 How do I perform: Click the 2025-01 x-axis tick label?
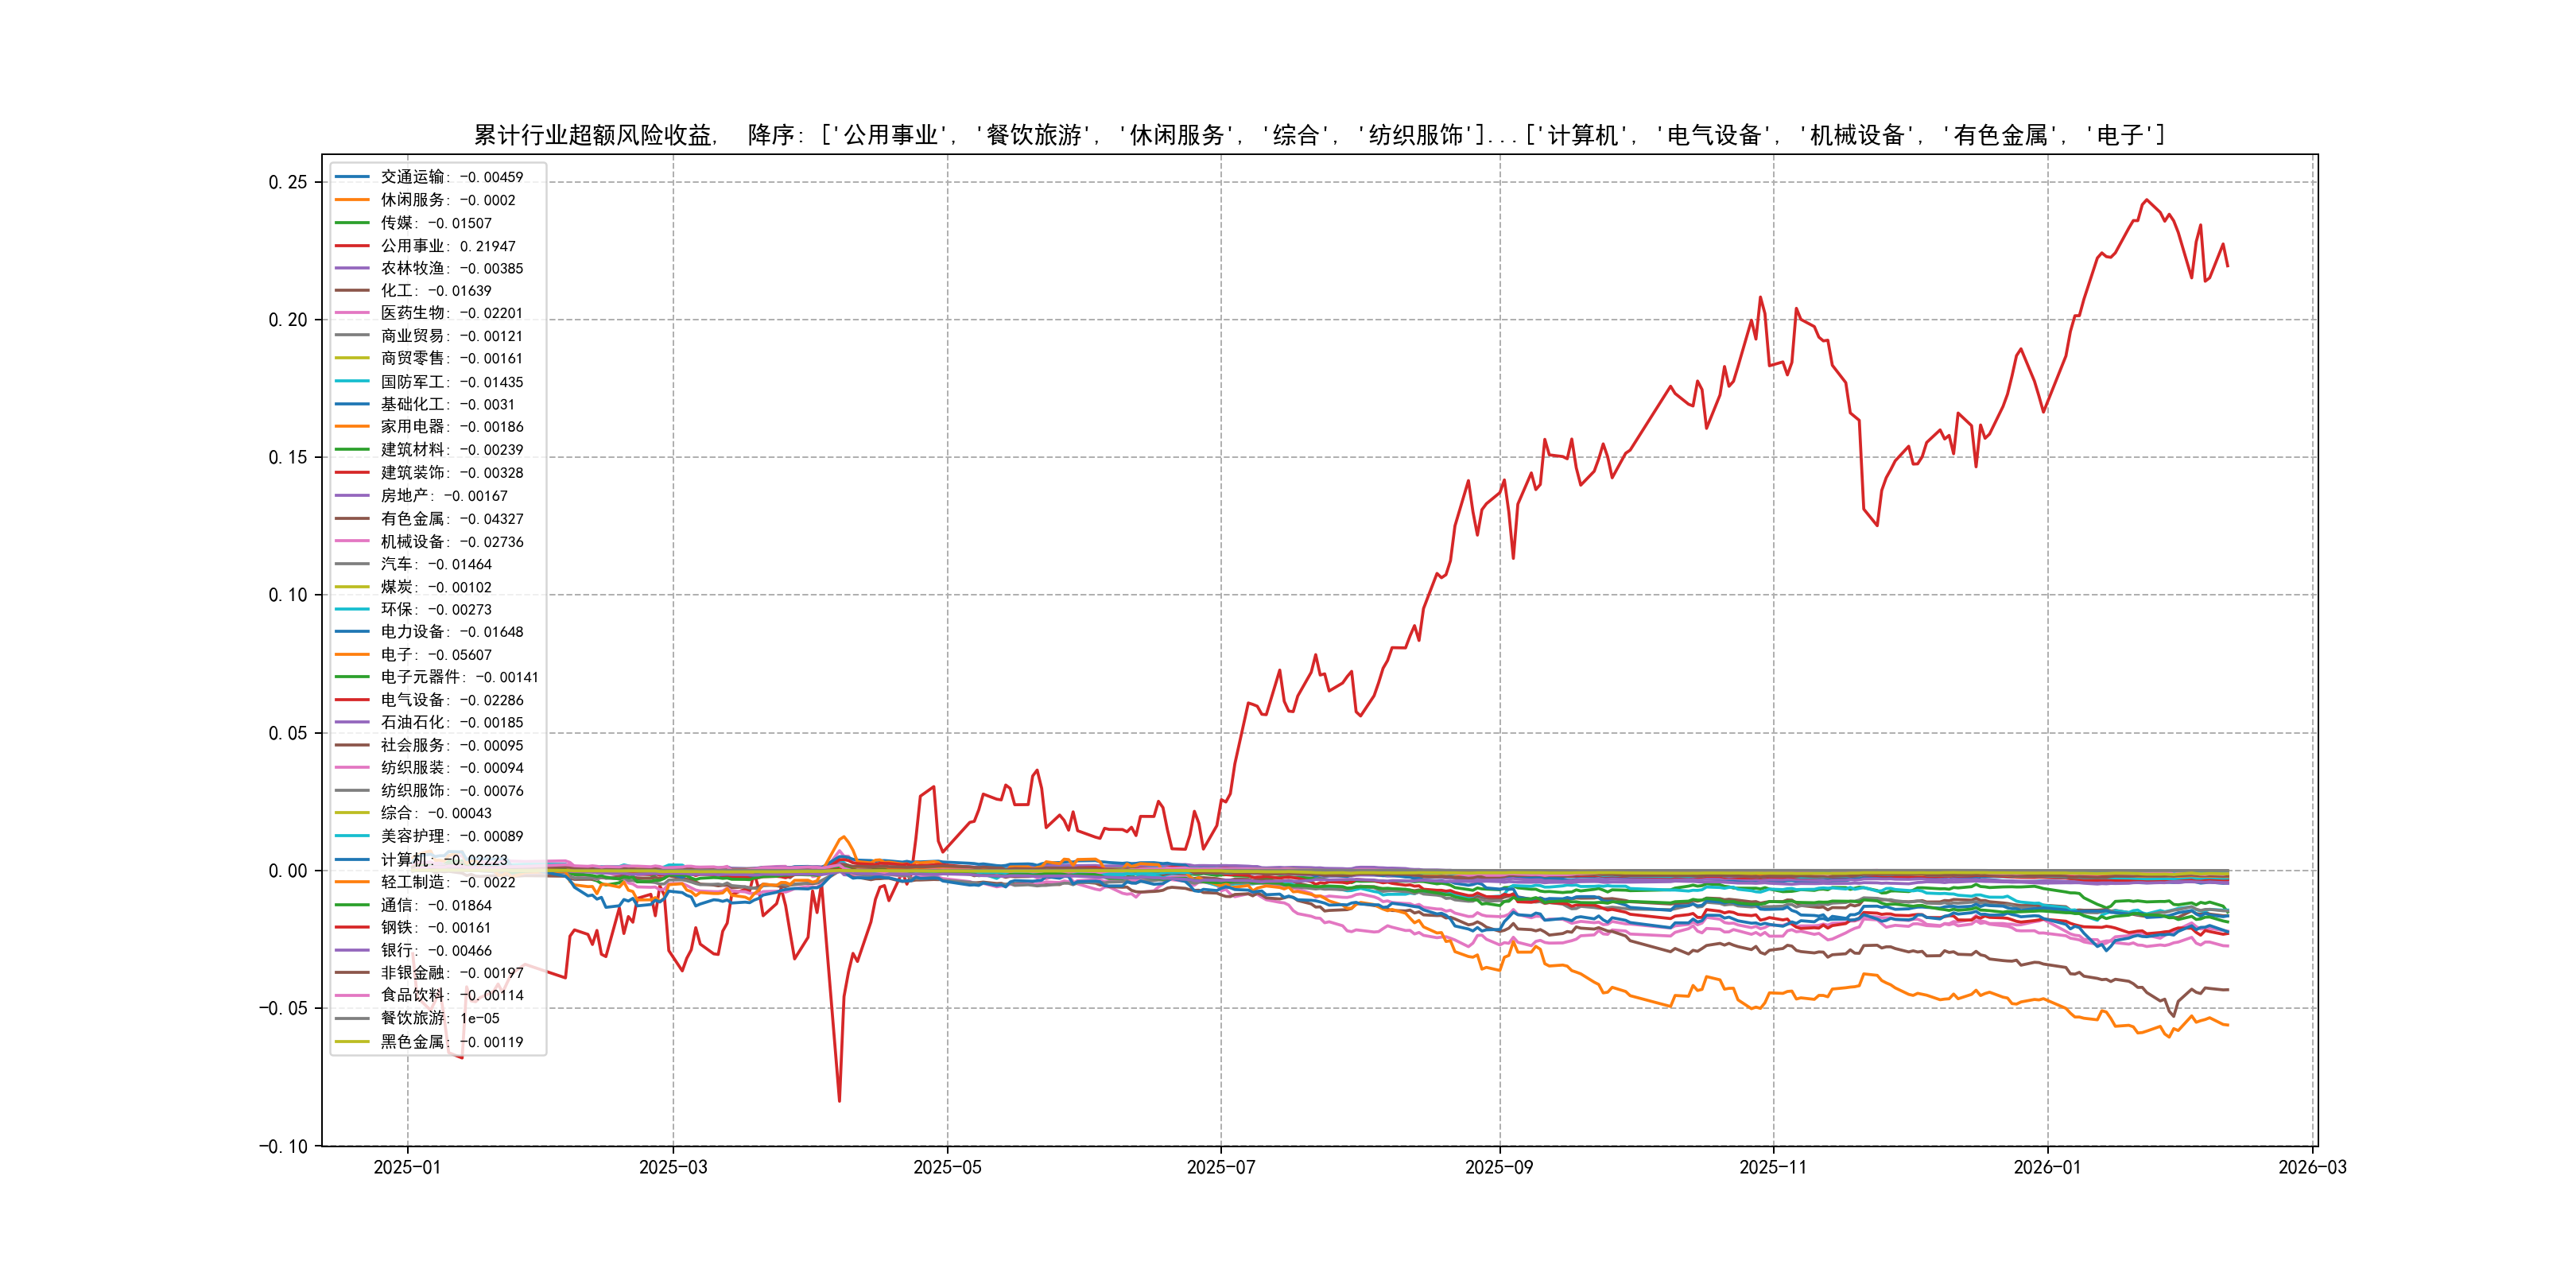(x=407, y=1168)
